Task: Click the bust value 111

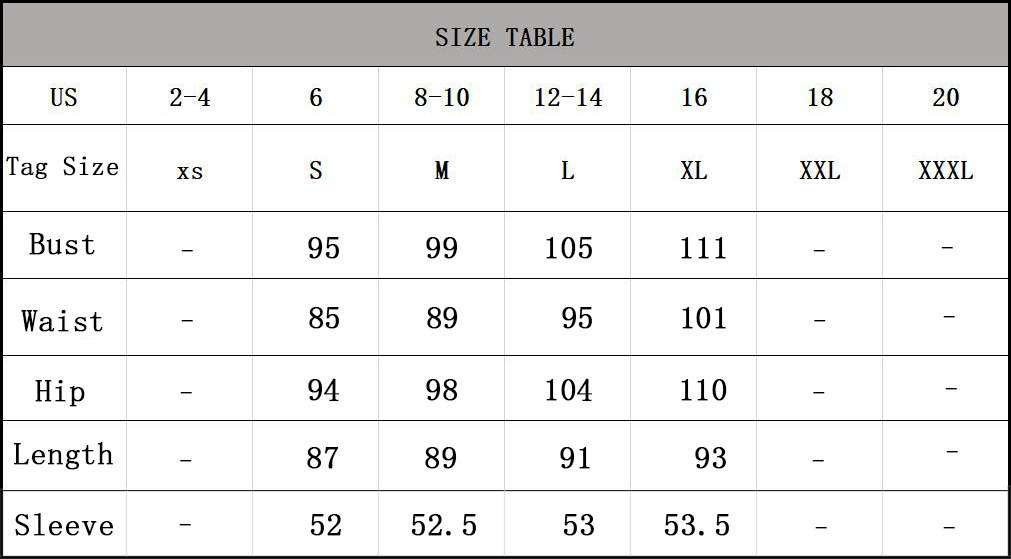Action: tap(703, 248)
